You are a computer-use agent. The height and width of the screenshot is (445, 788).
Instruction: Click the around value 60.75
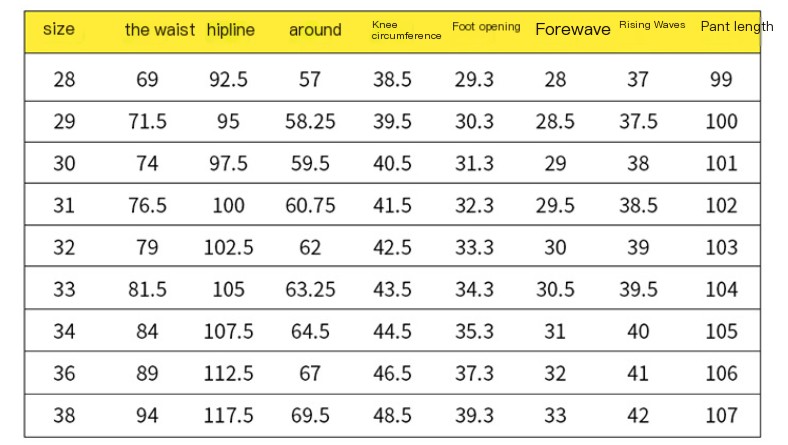tap(310, 206)
